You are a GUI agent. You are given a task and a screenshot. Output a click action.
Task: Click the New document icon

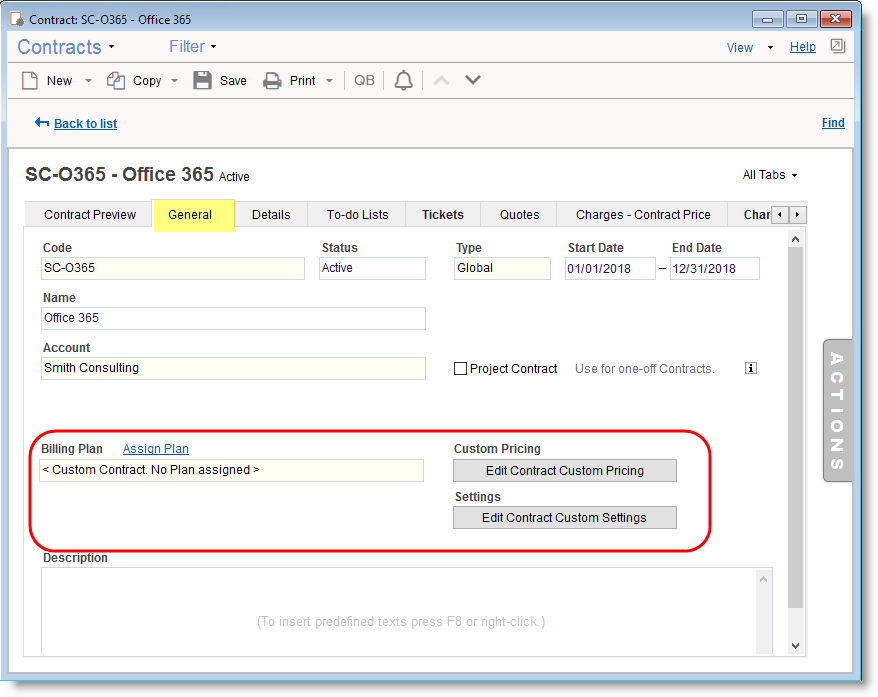pos(30,81)
